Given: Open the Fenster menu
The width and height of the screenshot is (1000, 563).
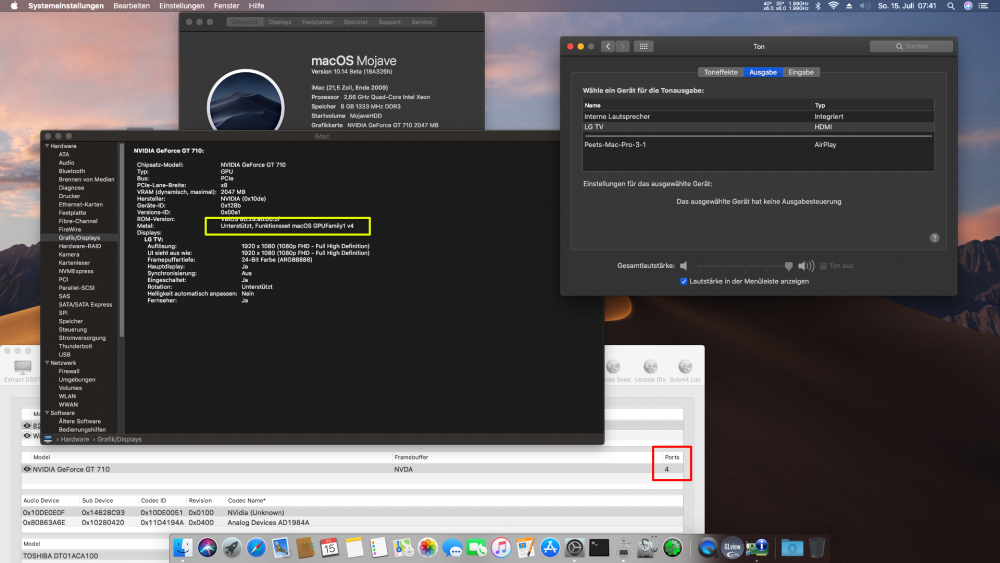Looking at the screenshot, I should [x=226, y=6].
